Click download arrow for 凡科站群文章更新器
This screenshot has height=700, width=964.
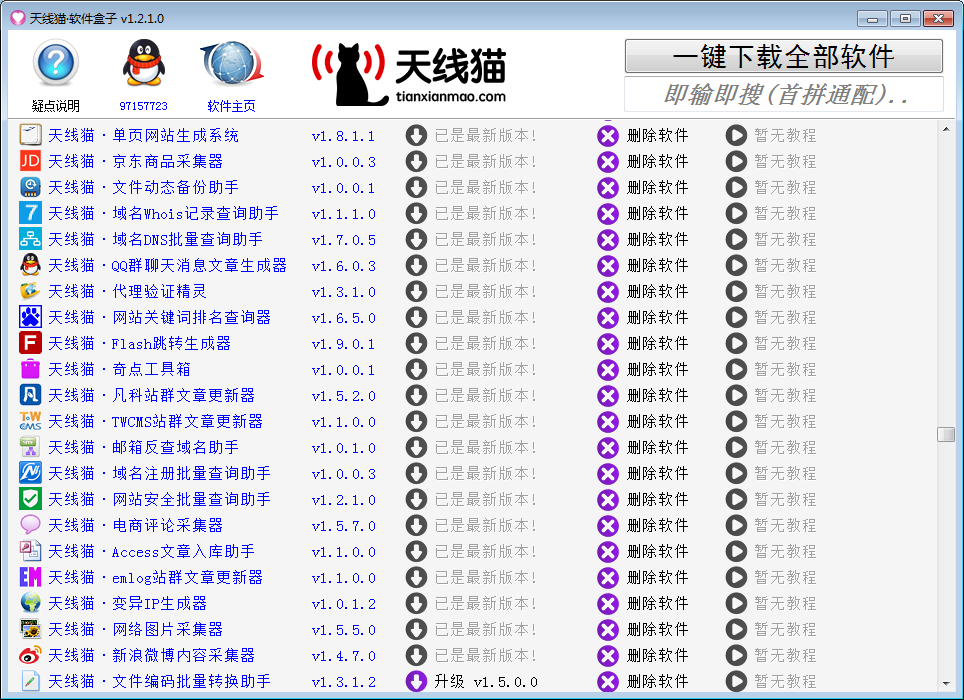coord(416,395)
